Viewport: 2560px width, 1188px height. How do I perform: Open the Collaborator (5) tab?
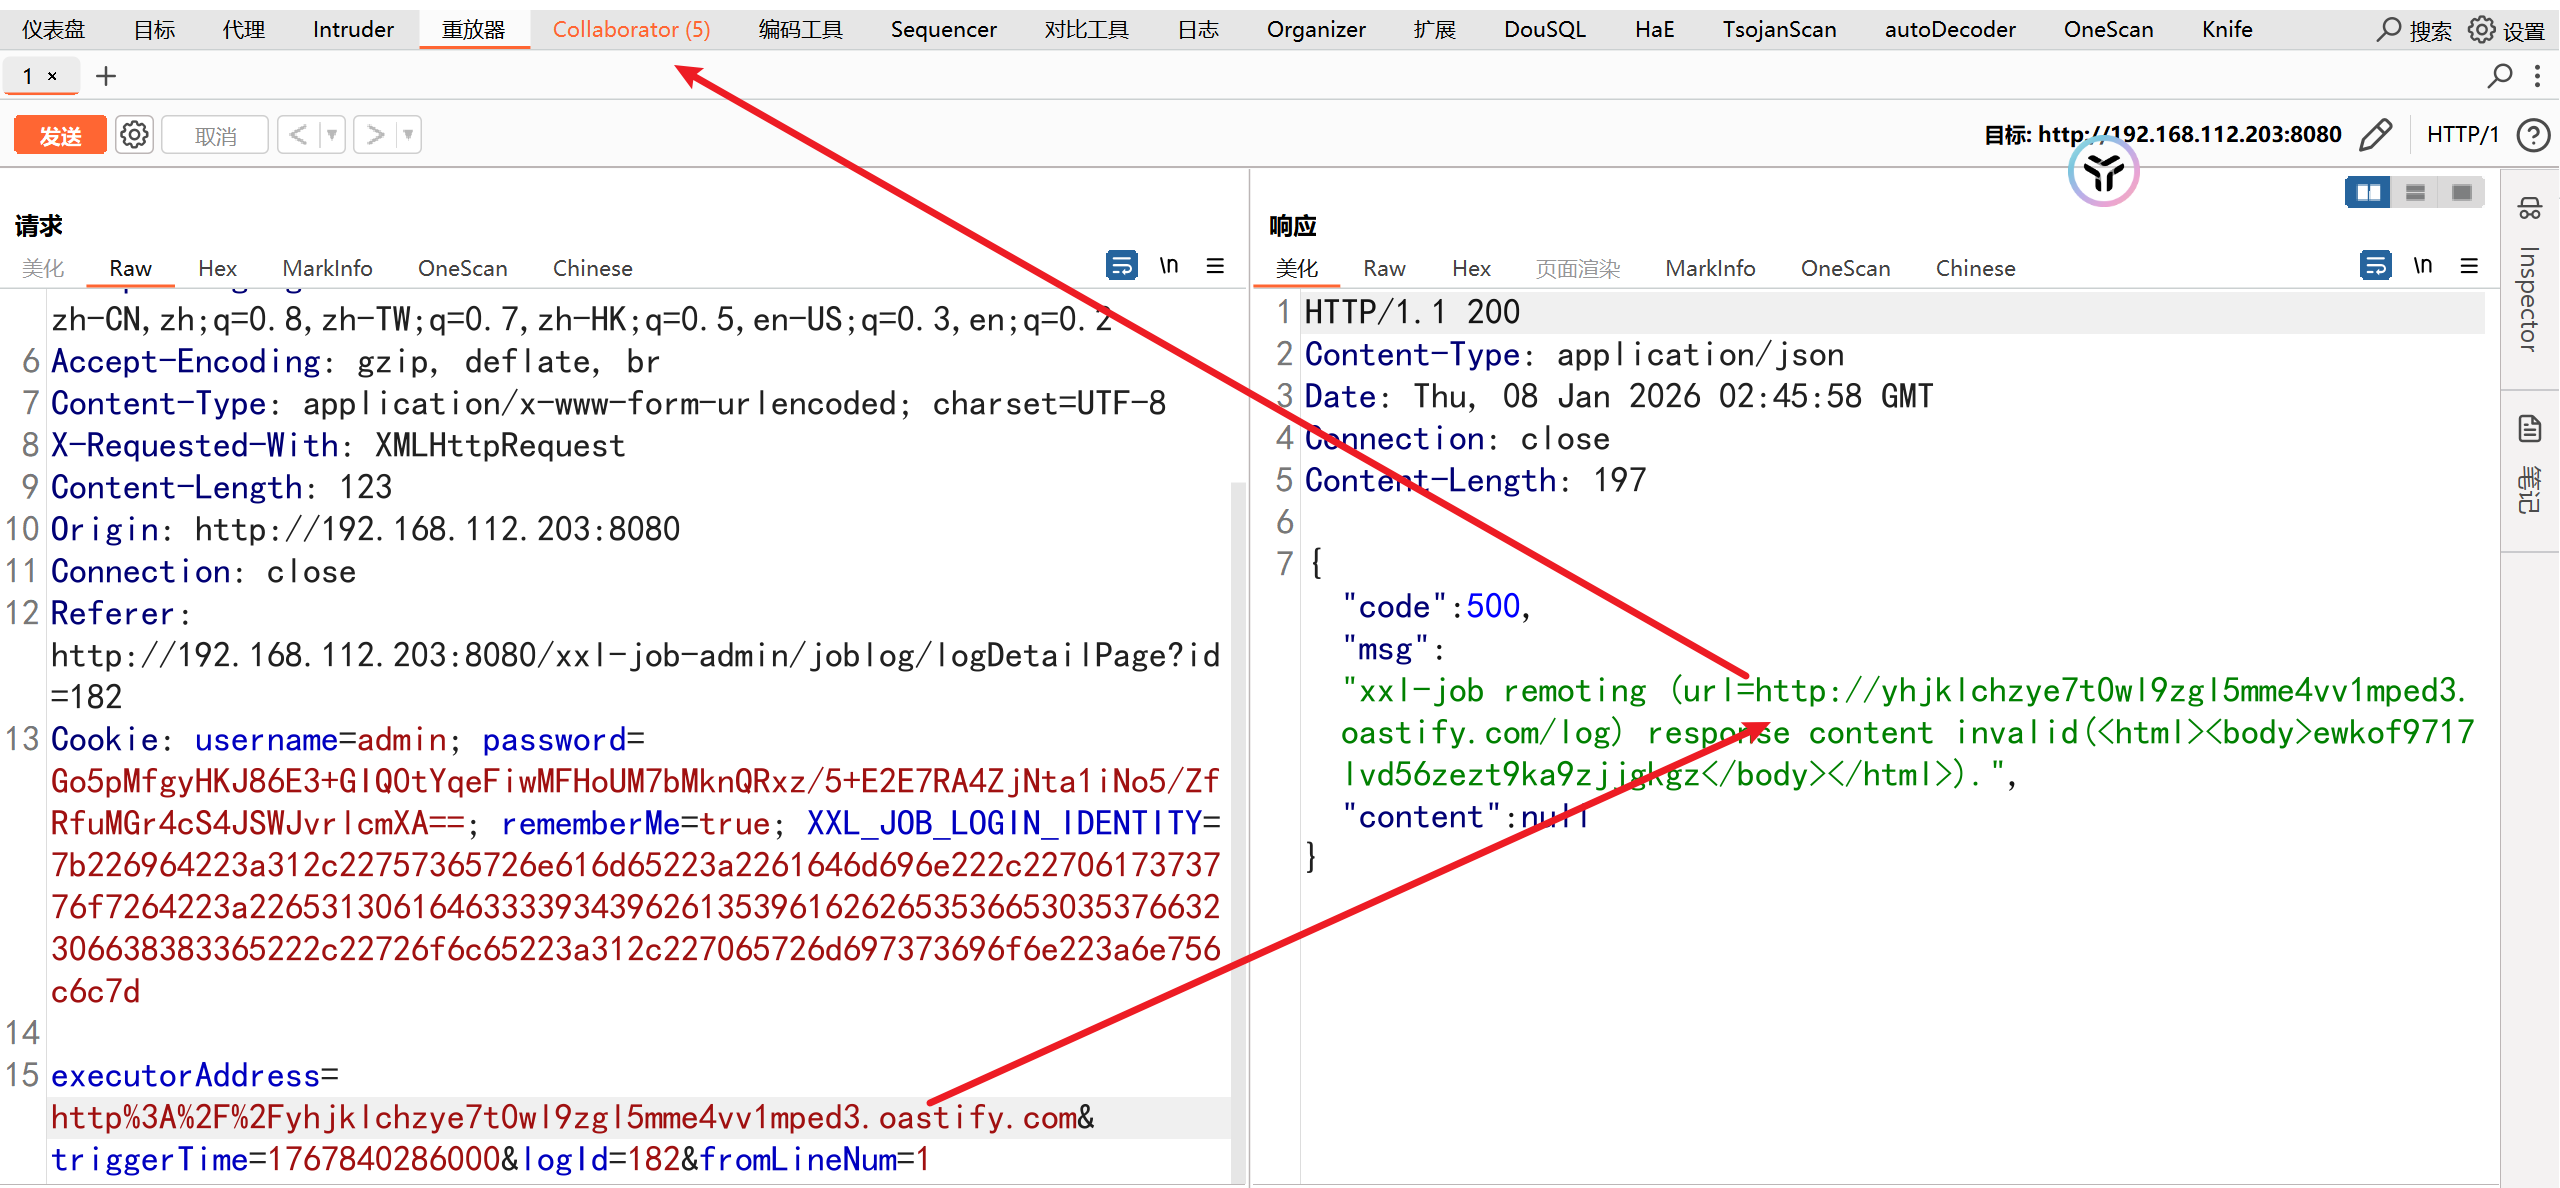point(631,29)
